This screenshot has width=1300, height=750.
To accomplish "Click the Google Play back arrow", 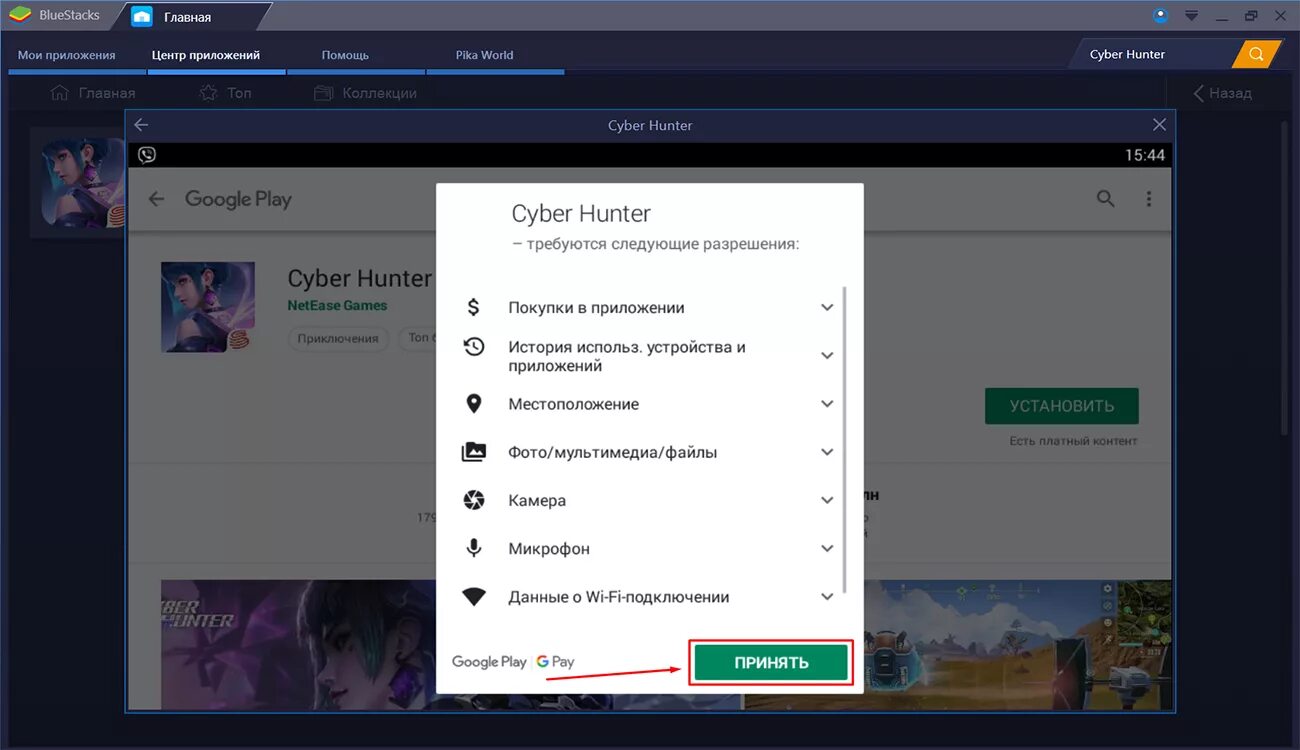I will (x=156, y=199).
